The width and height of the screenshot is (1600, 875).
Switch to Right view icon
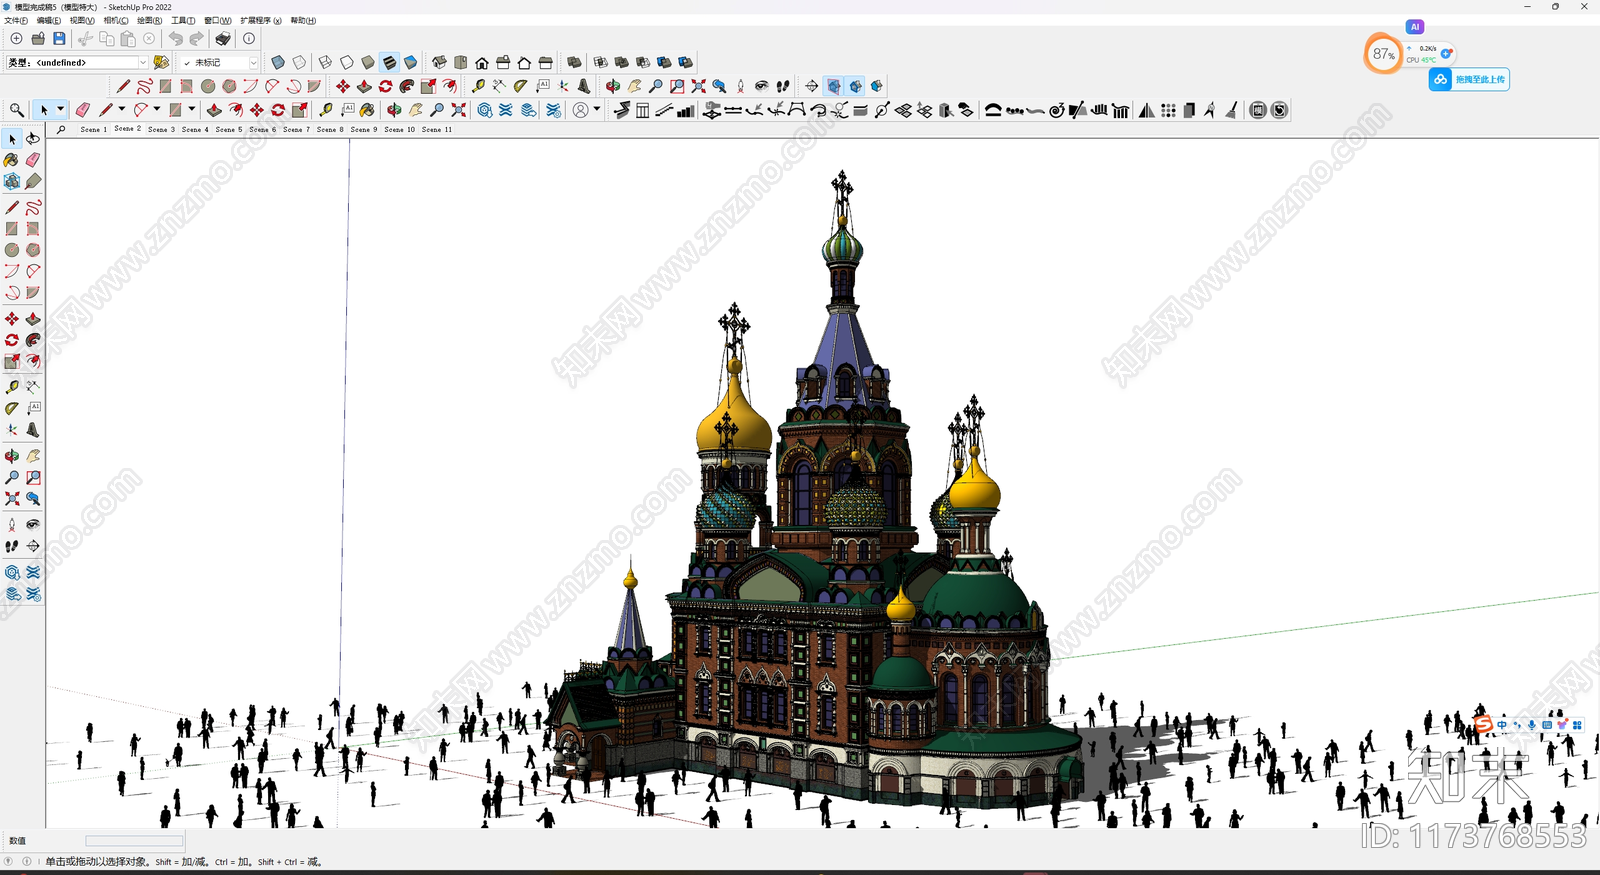[x=503, y=62]
